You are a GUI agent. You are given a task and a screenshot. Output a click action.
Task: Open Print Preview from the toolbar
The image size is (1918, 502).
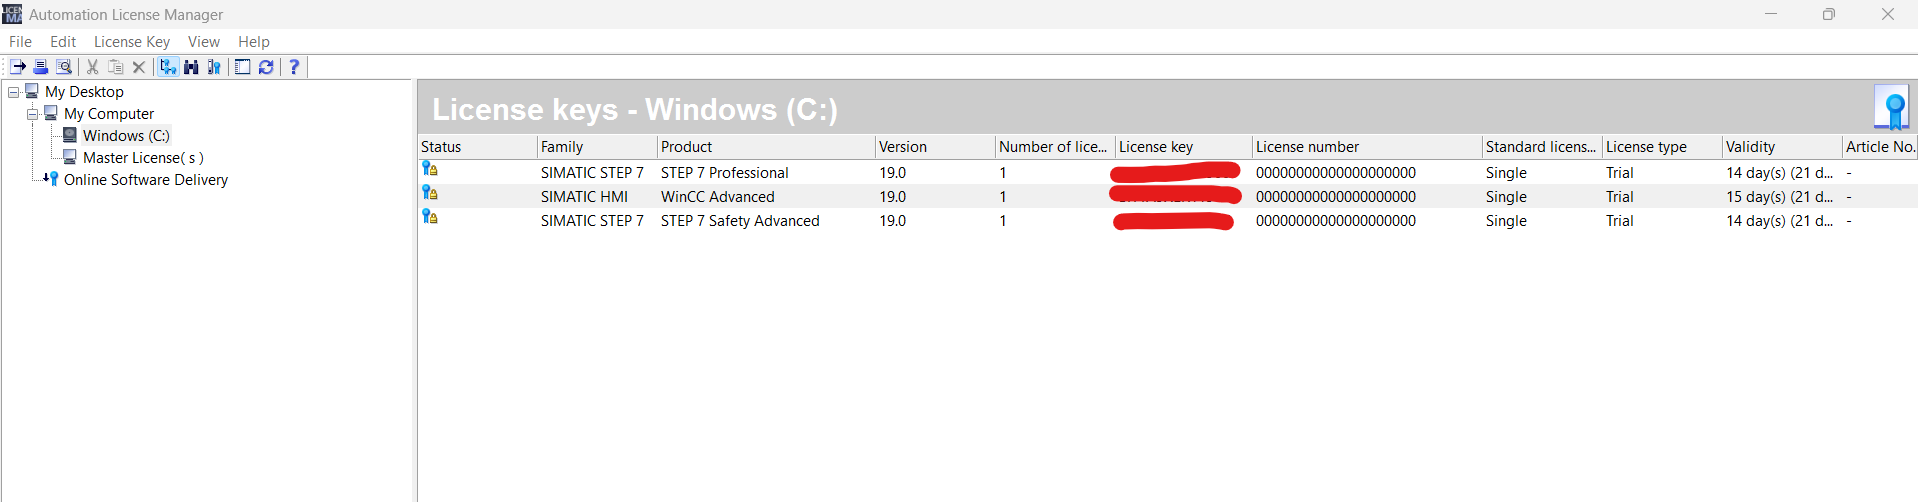tap(64, 67)
